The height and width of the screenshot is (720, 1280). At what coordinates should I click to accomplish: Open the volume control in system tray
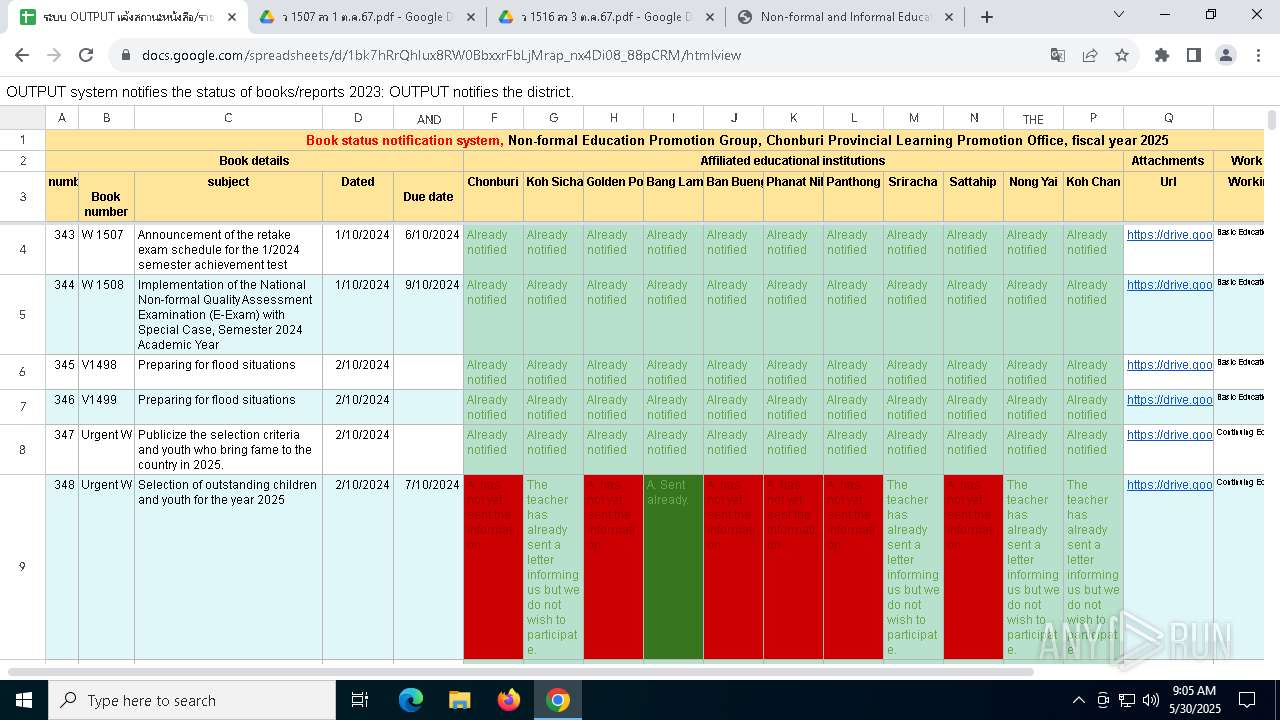pyautogui.click(x=1151, y=700)
